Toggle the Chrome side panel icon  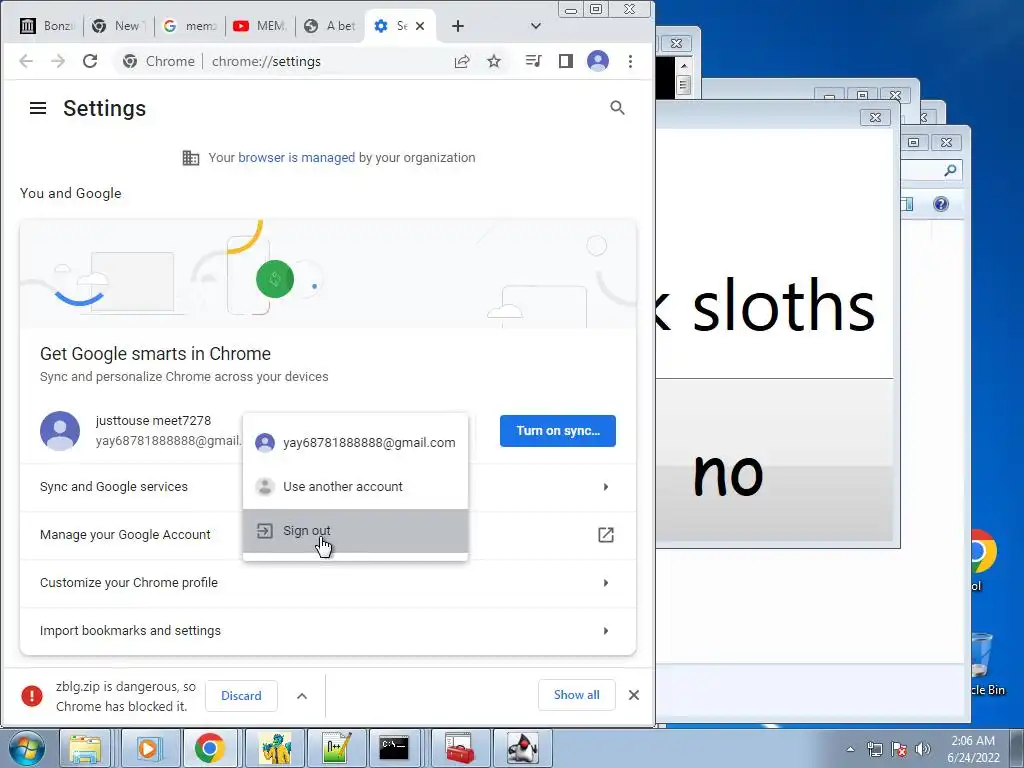tap(566, 61)
